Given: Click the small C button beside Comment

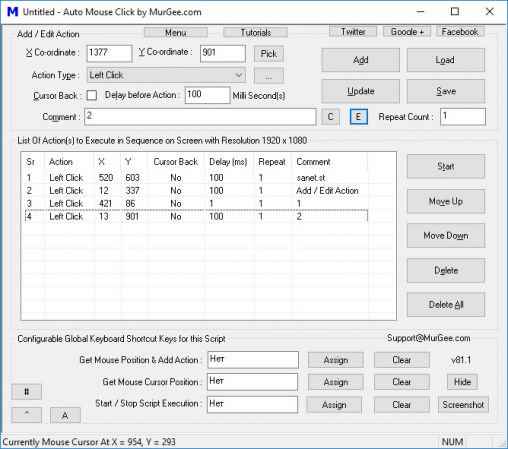Looking at the screenshot, I should click(x=330, y=117).
